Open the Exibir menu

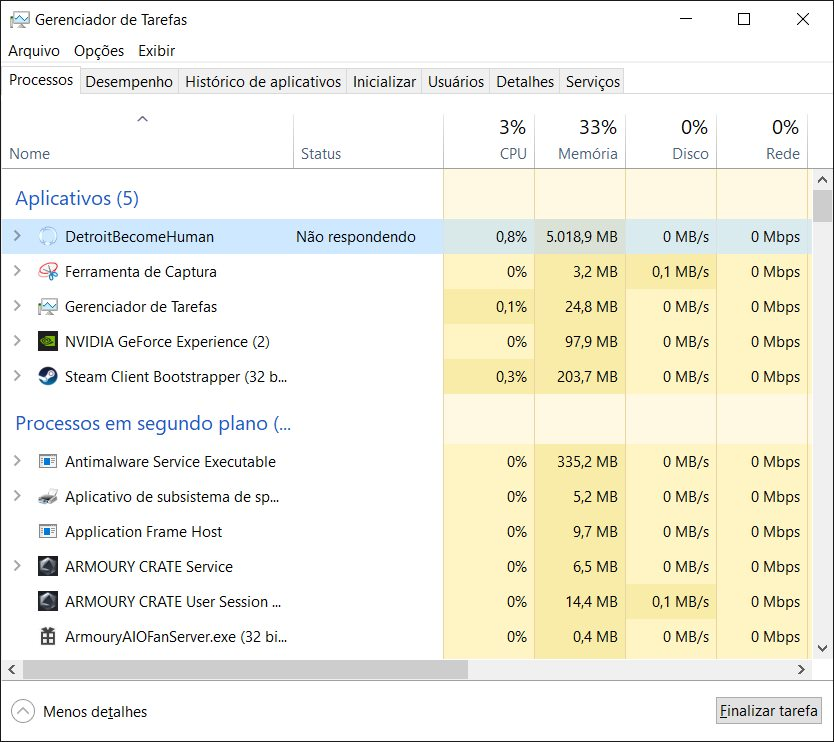[156, 51]
